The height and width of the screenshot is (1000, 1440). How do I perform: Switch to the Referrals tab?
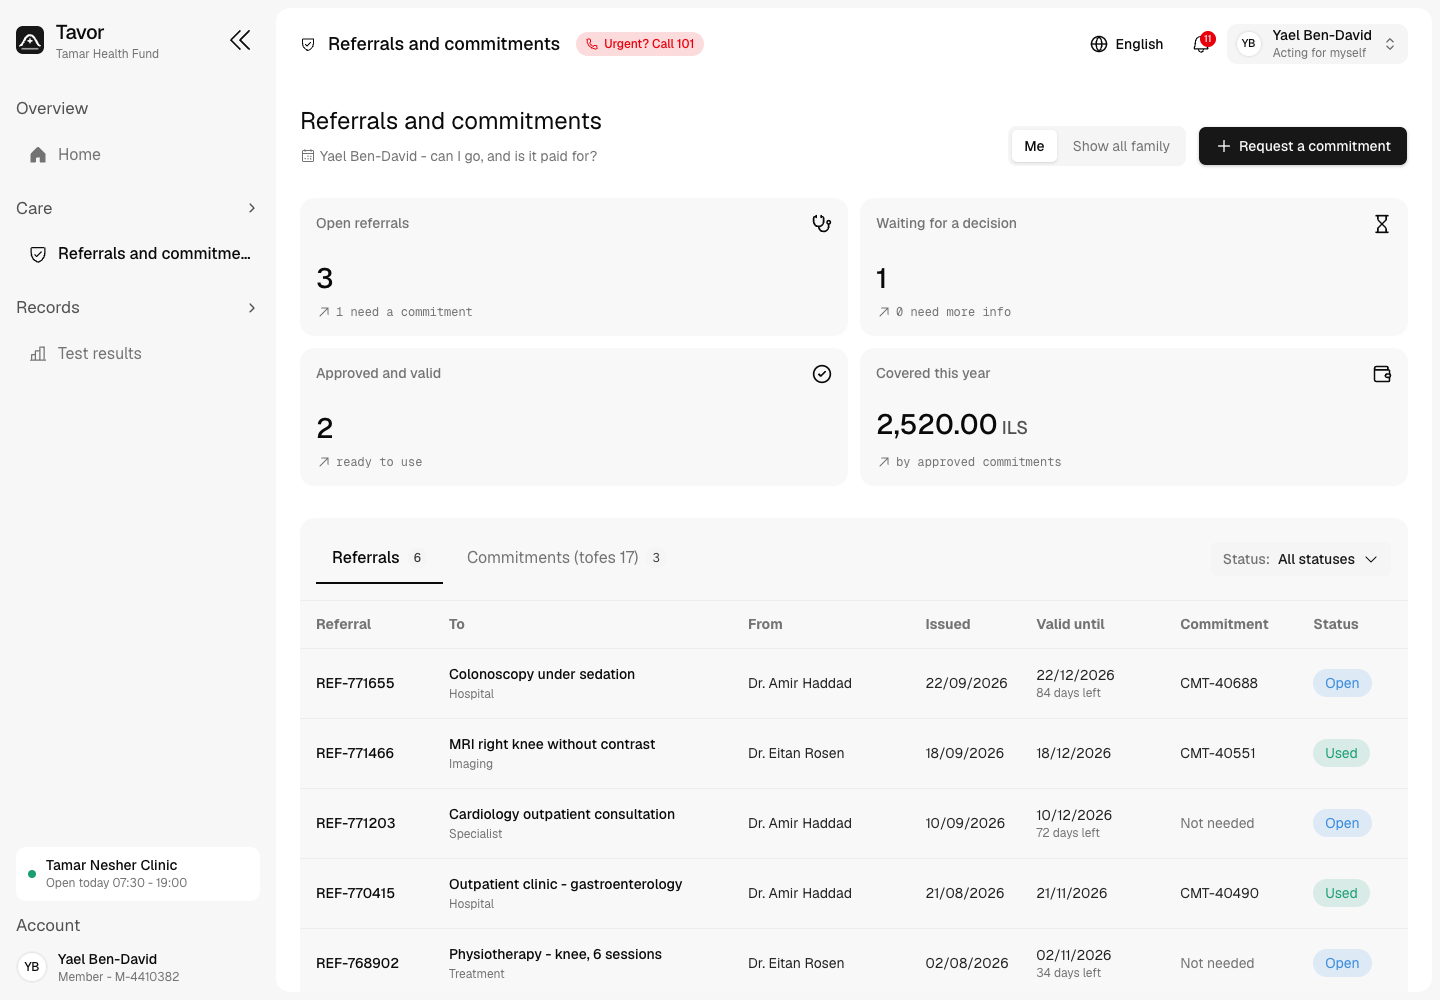pos(379,558)
